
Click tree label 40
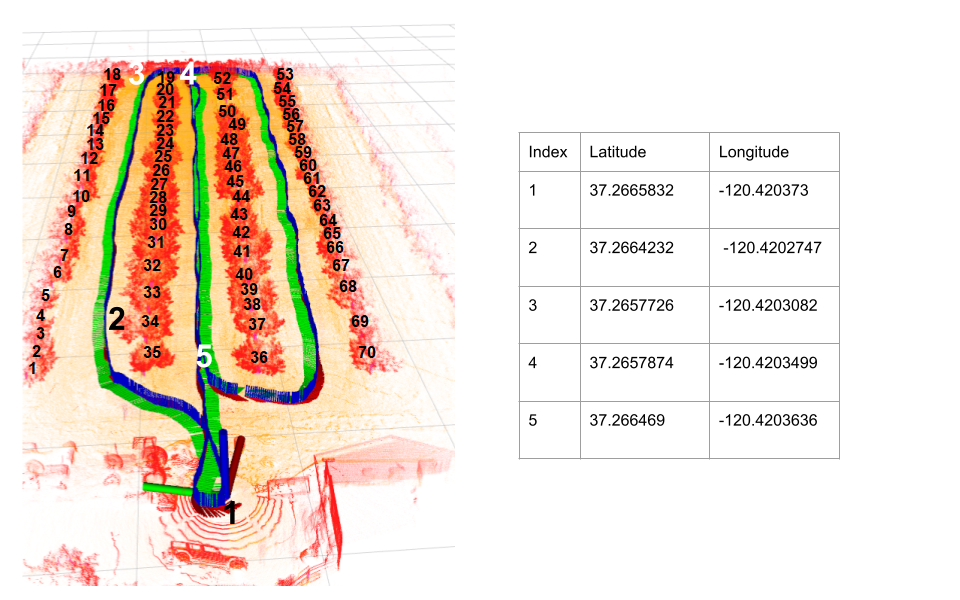[244, 274]
